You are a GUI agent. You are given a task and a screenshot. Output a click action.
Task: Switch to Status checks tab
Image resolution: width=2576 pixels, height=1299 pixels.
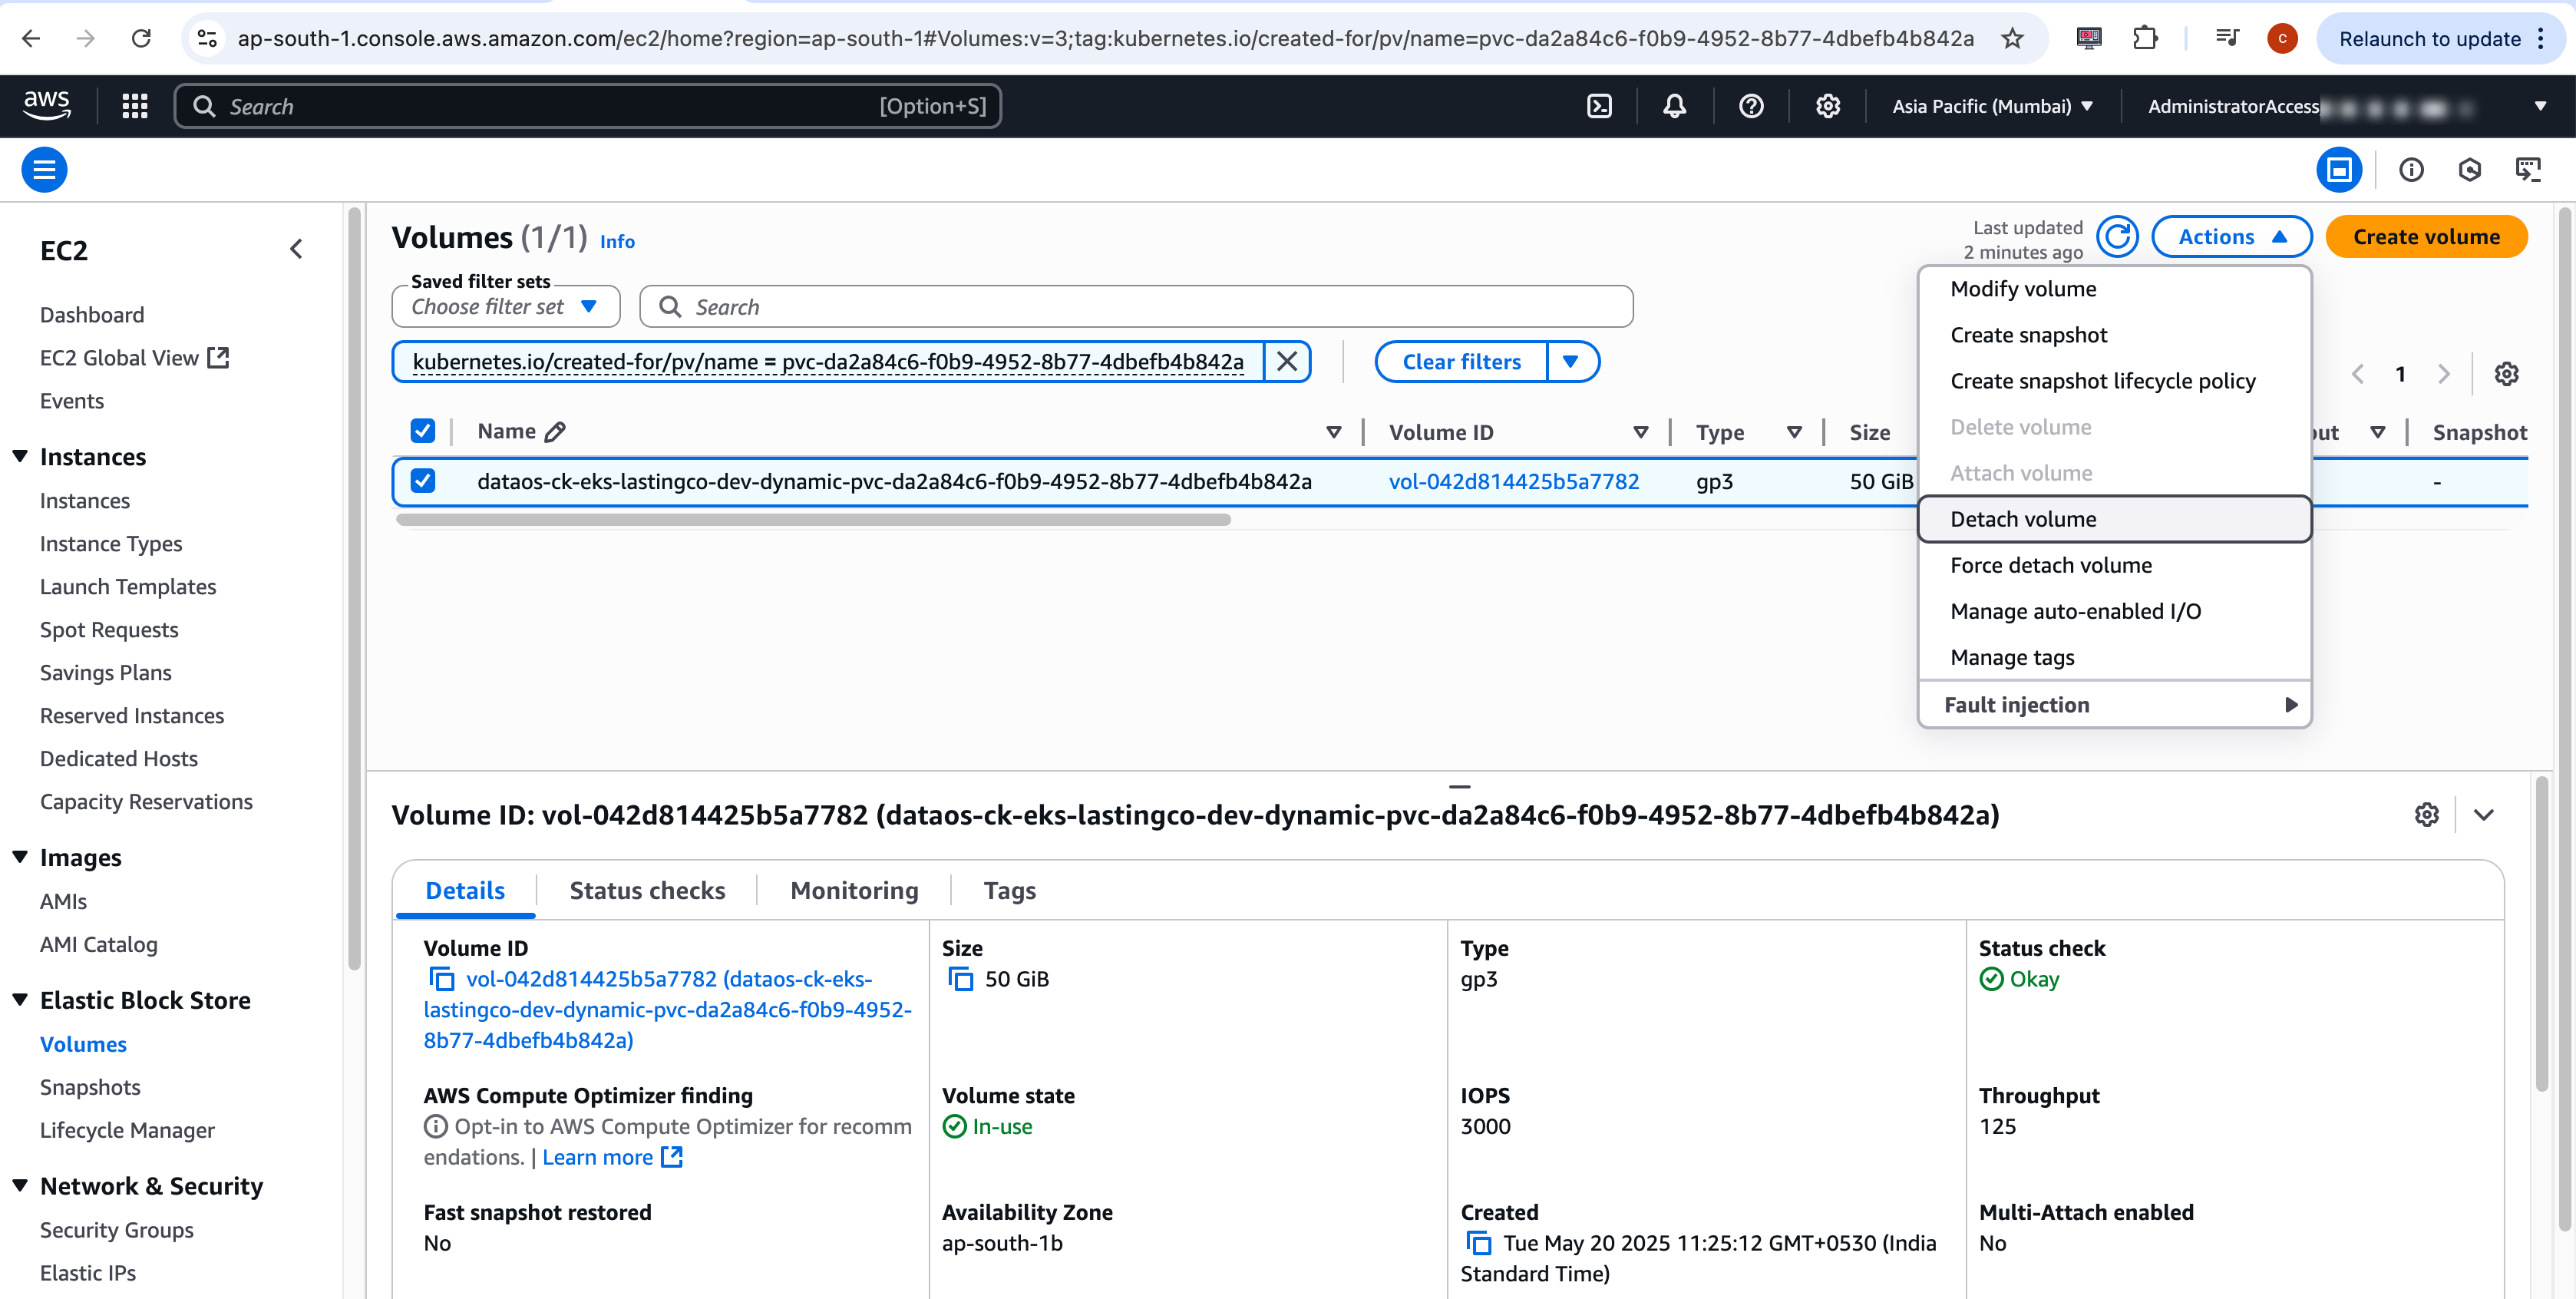click(647, 891)
